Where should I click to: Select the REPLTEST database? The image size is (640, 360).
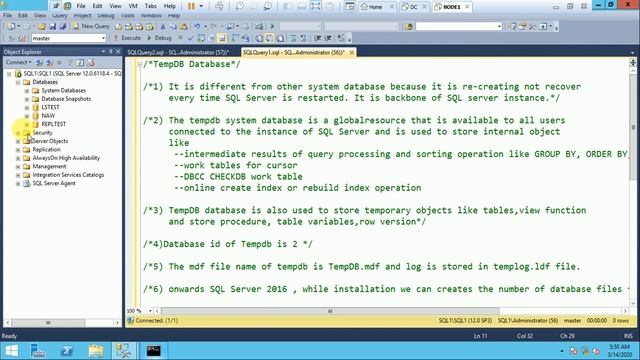[x=53, y=124]
